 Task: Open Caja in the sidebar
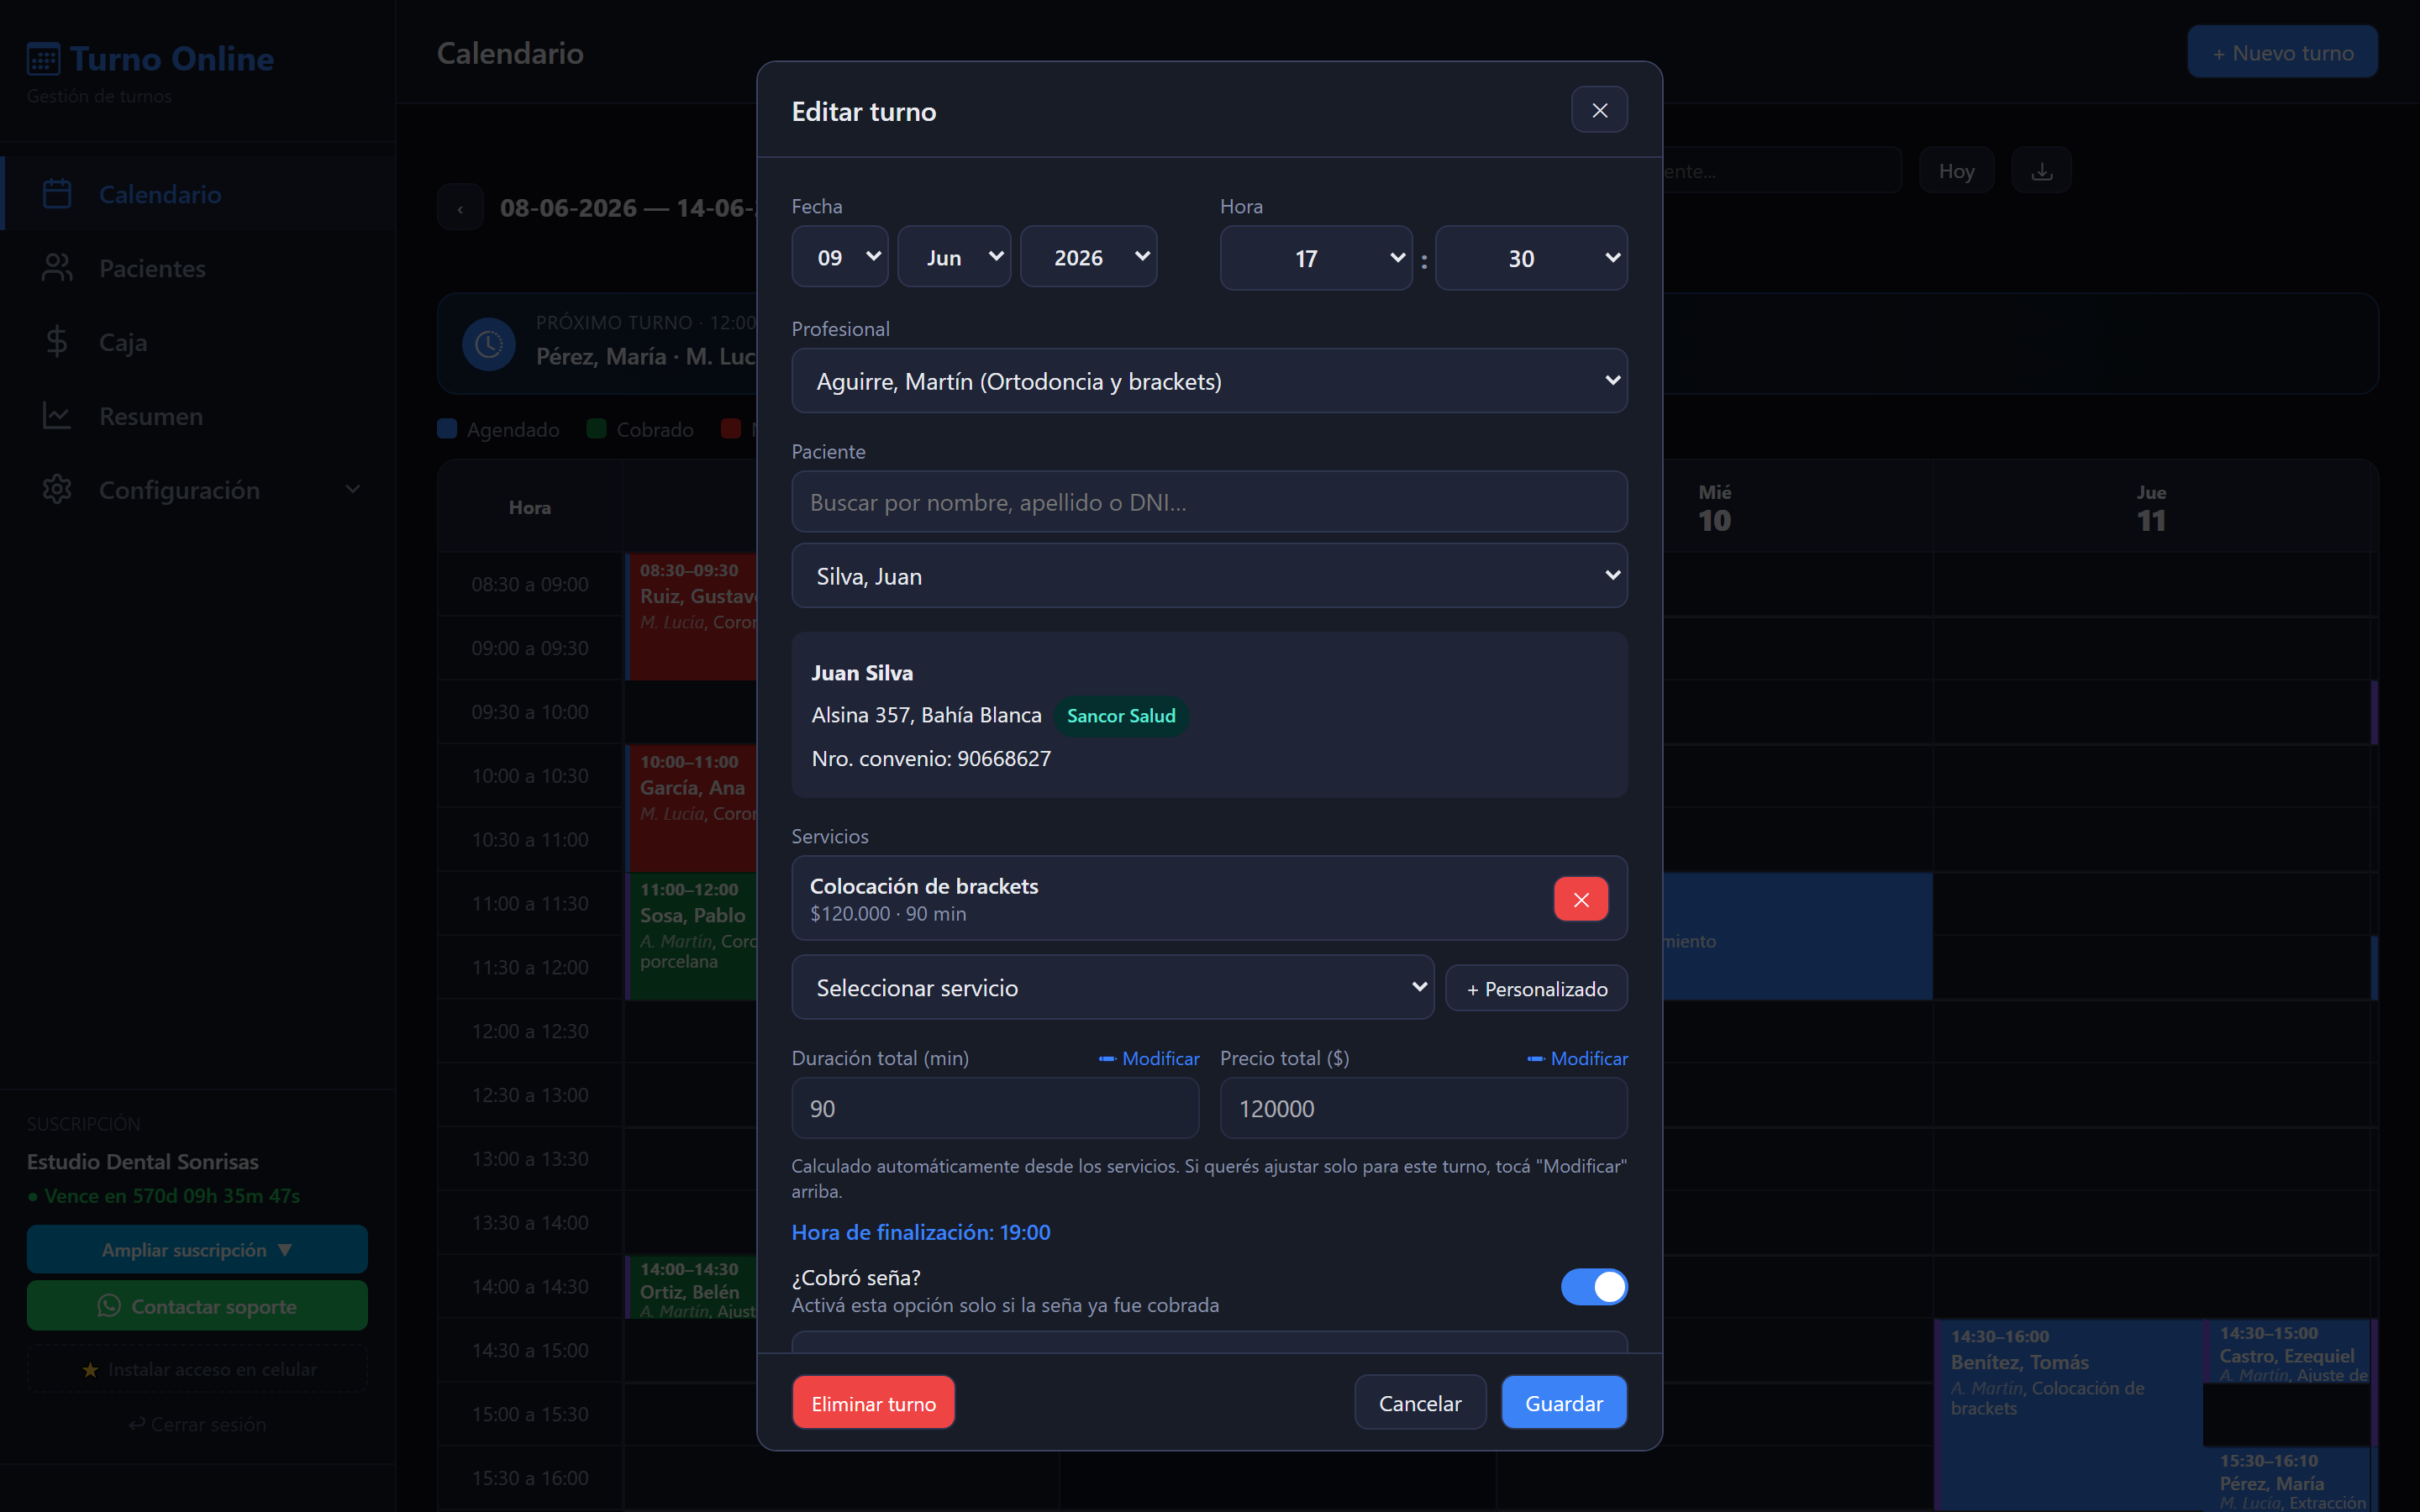coord(198,342)
